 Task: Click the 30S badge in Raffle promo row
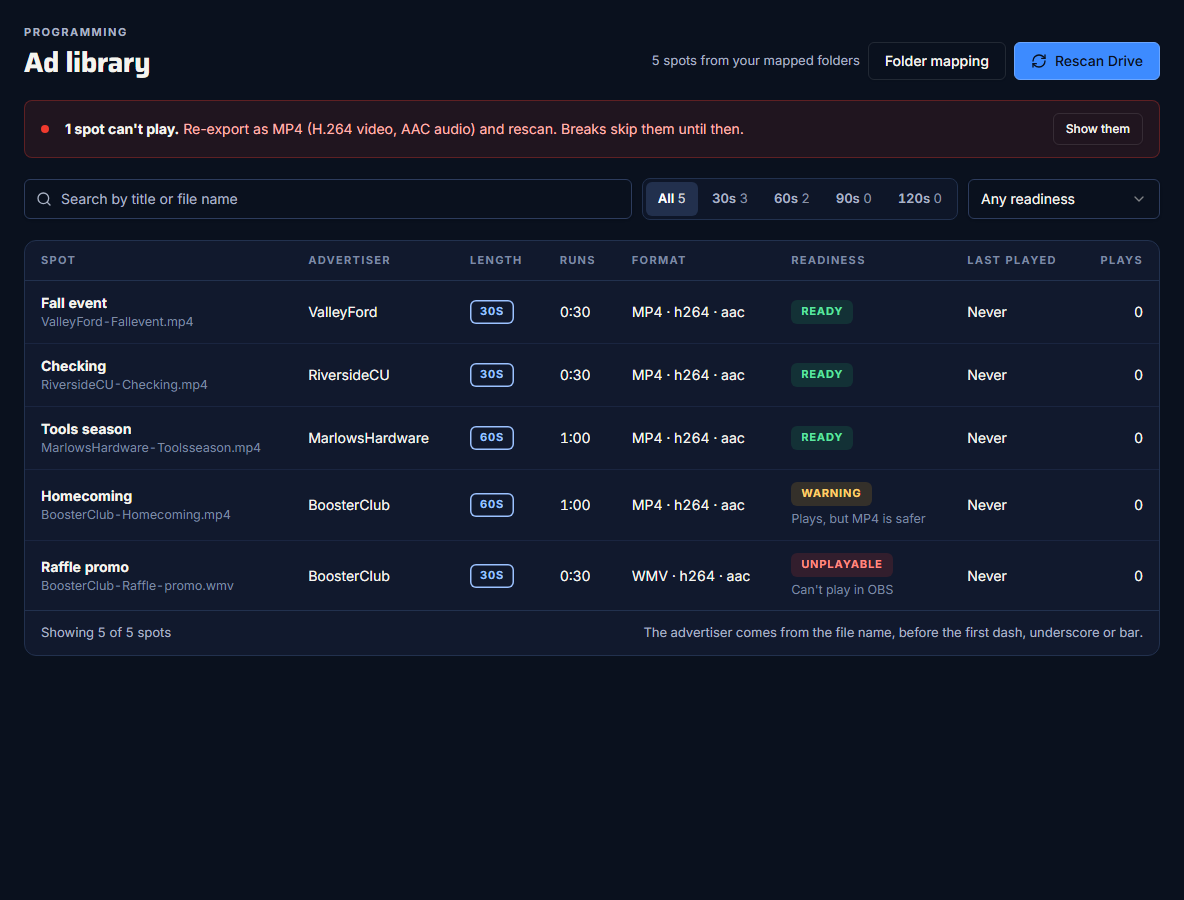[492, 575]
